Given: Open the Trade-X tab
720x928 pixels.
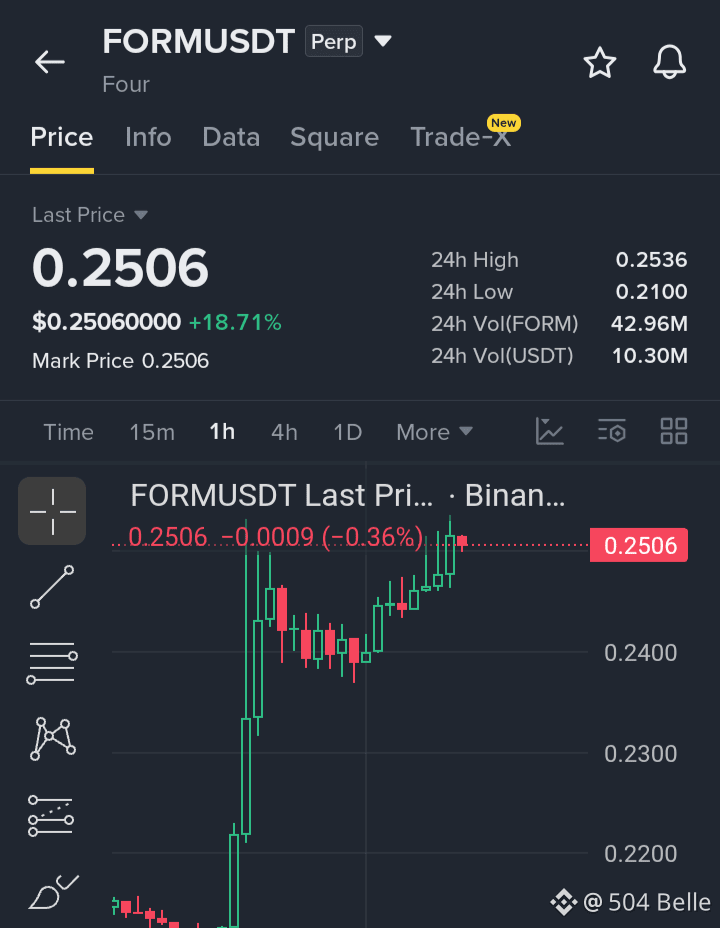Looking at the screenshot, I should [460, 137].
